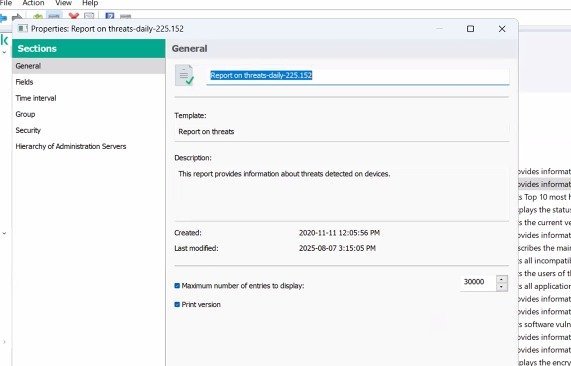Image resolution: width=571 pixels, height=366 pixels.
Task: Click the 30000 entries value field
Action: point(478,282)
